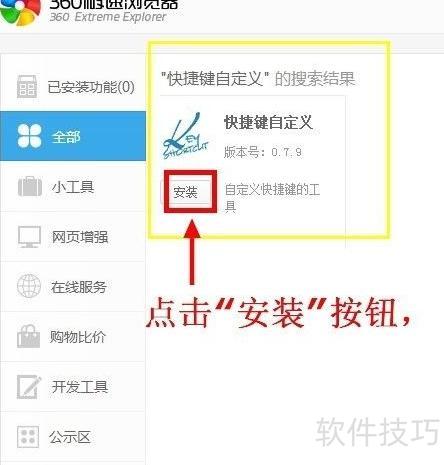Click the globe icon for 在线服务
This screenshot has height=465, width=444.
[29, 286]
